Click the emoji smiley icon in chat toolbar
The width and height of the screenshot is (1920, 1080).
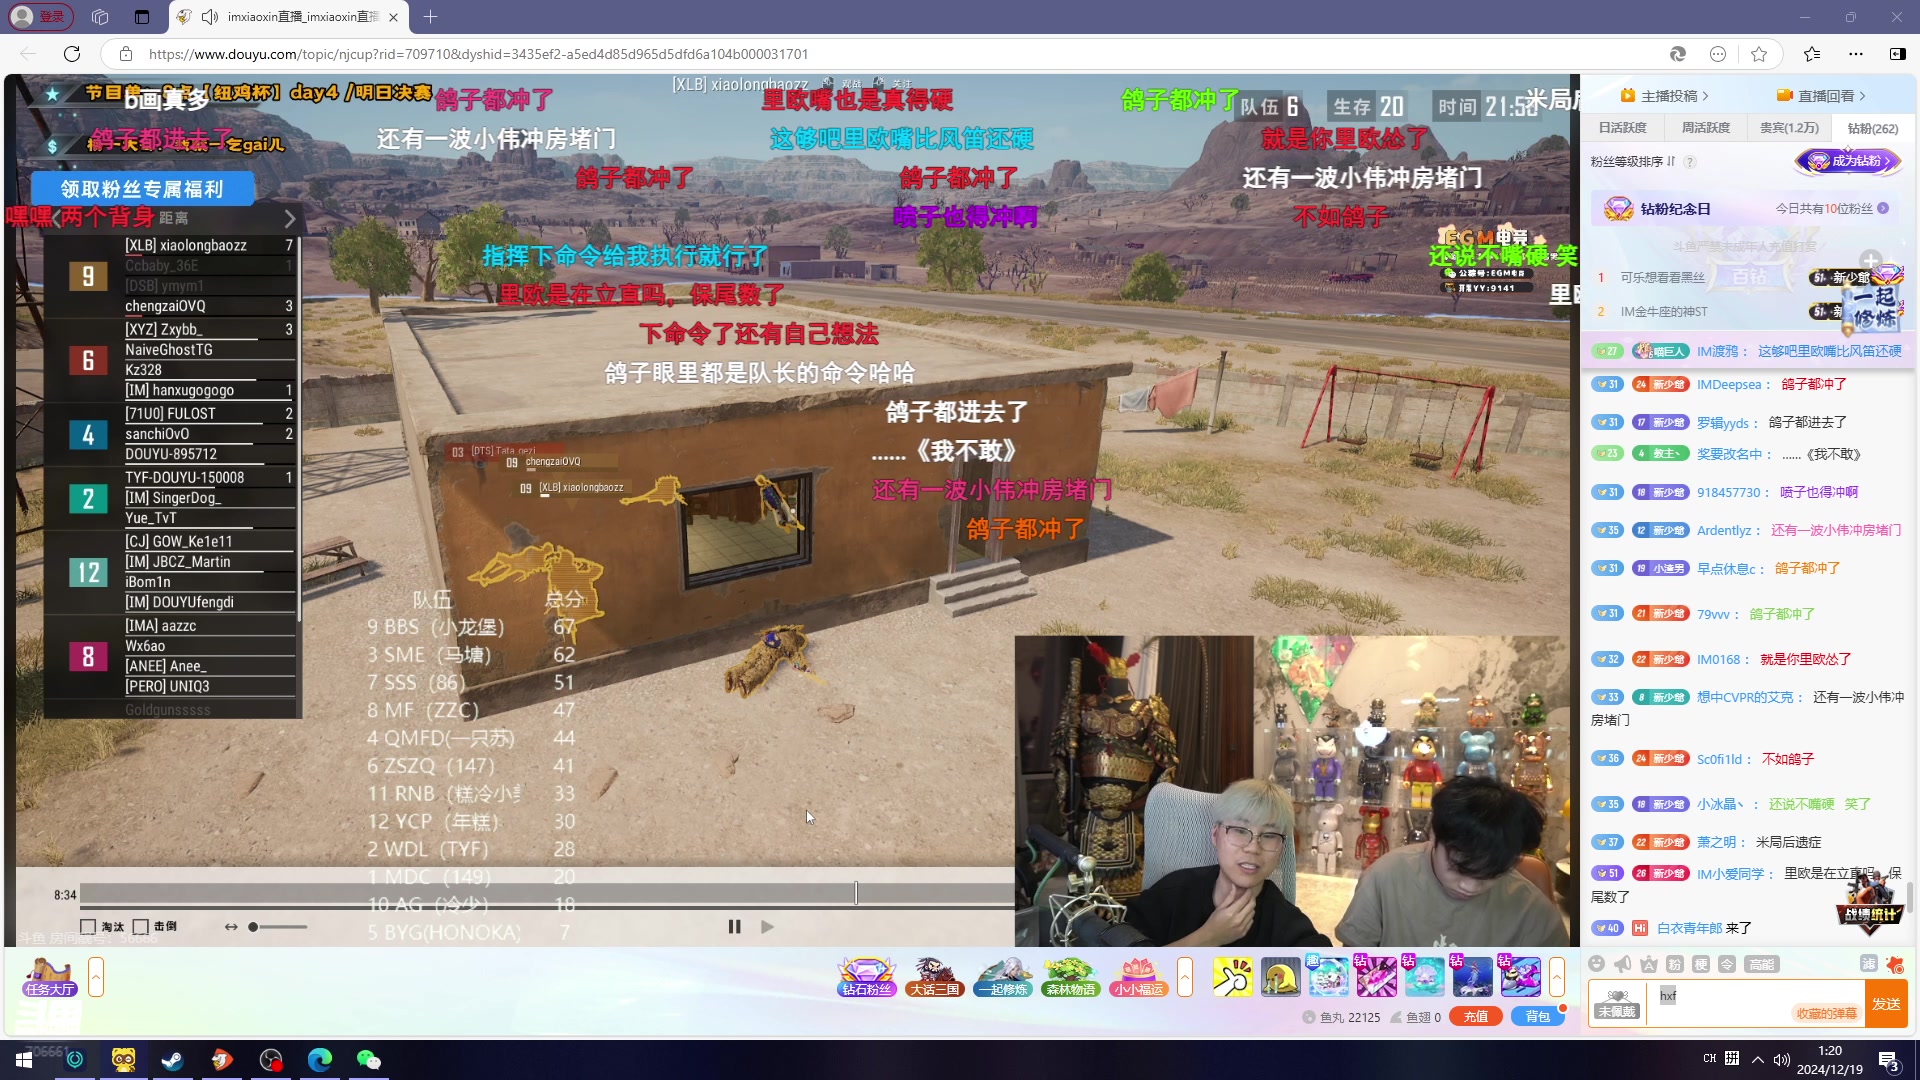point(1597,964)
